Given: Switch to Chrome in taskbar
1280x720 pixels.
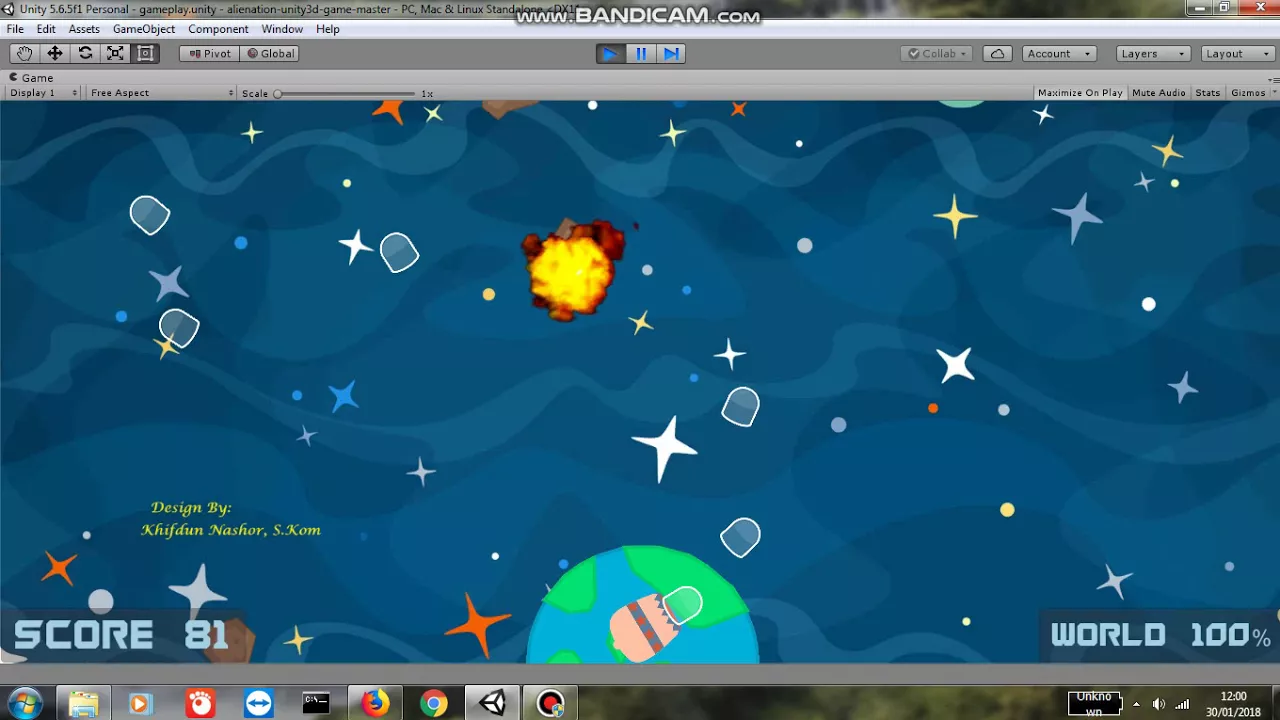Looking at the screenshot, I should tap(433, 703).
